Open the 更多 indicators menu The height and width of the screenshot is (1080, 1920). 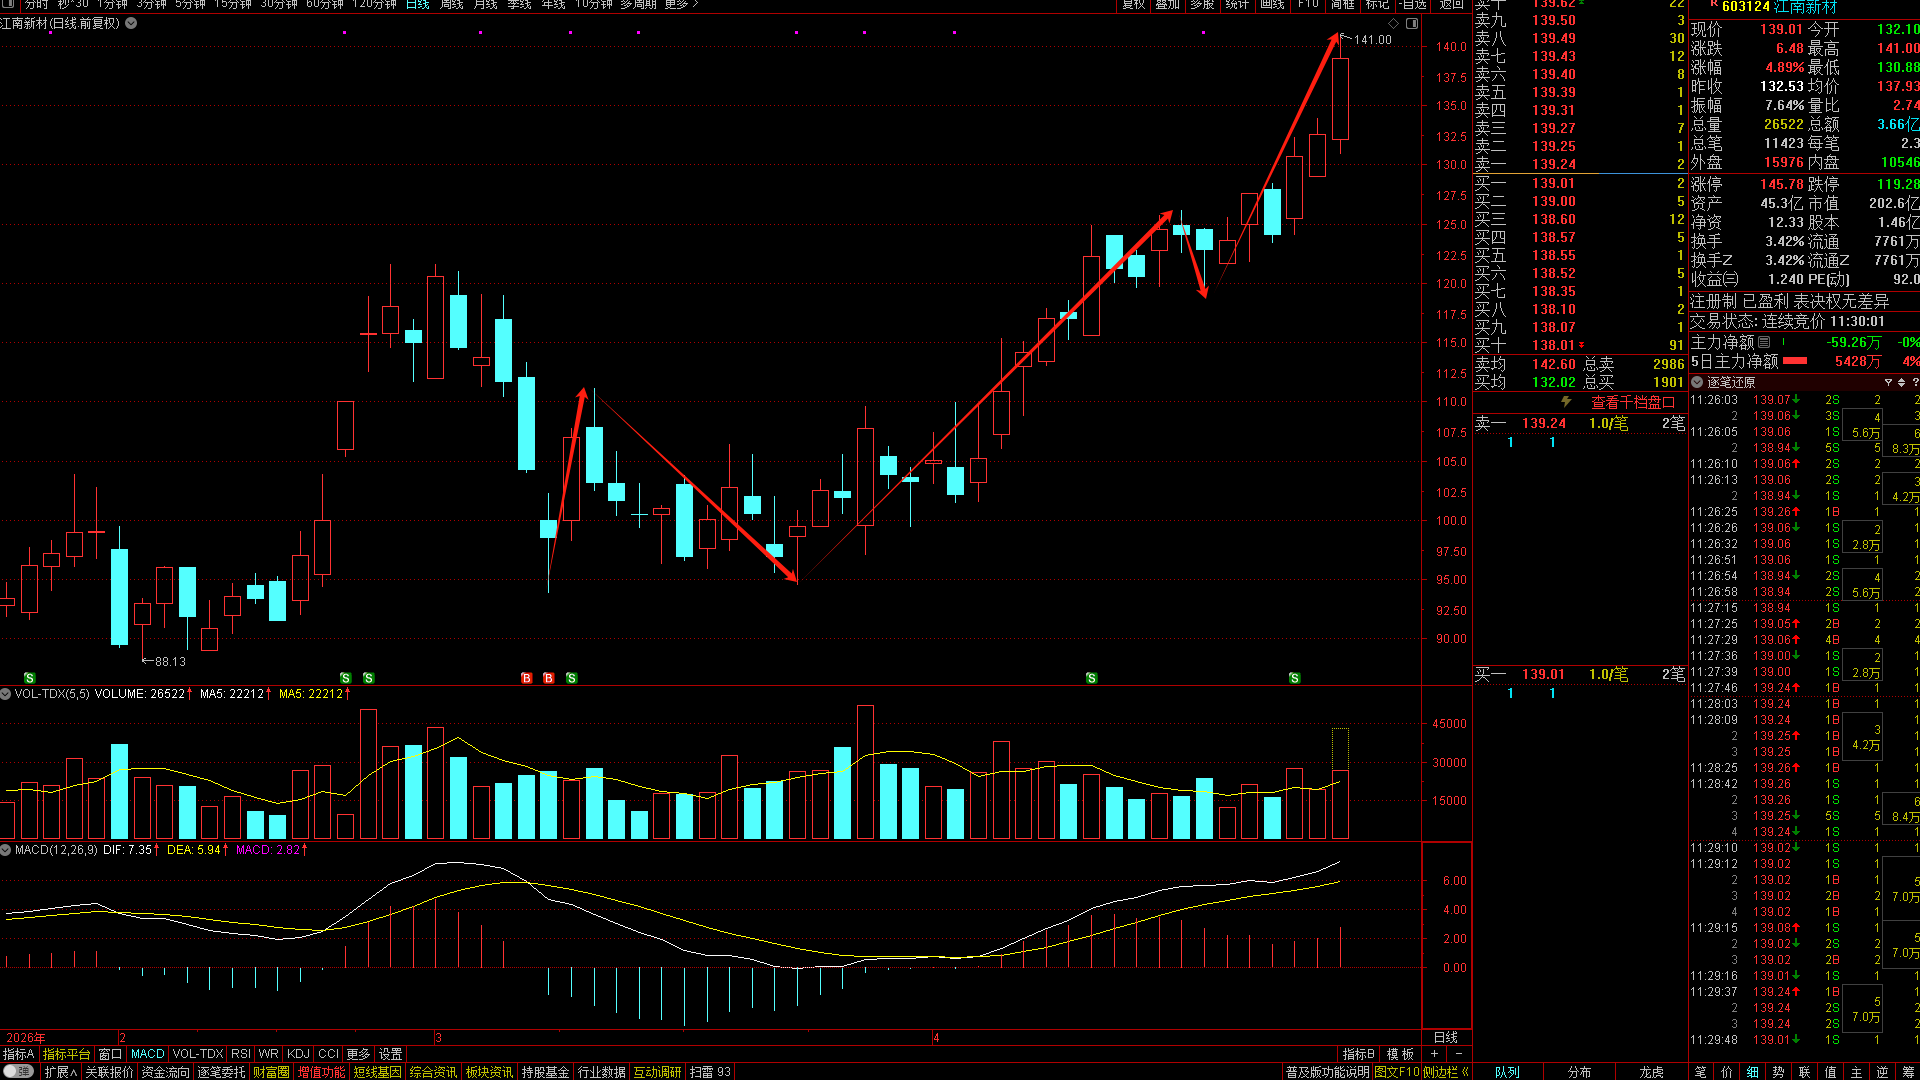click(358, 1054)
